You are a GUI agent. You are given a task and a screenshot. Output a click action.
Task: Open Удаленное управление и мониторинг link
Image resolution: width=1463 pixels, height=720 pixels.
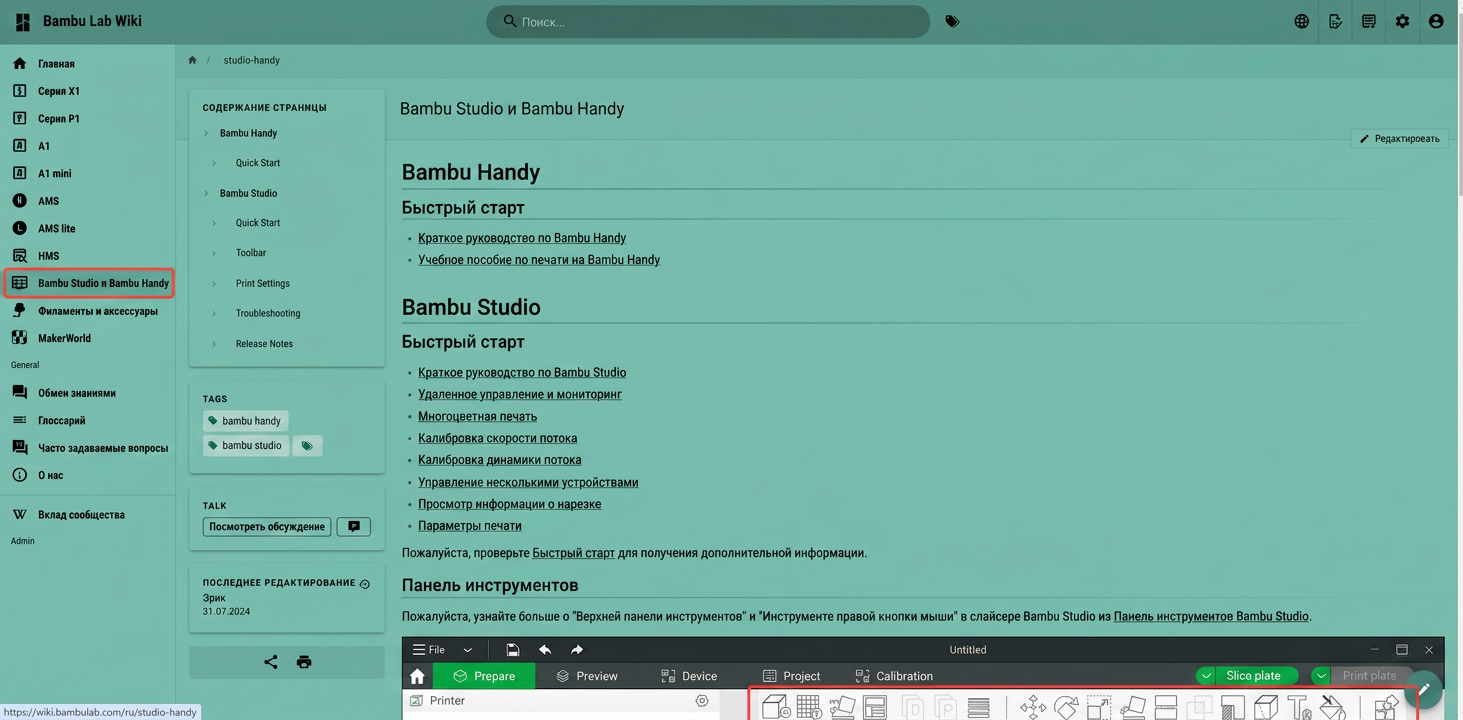tap(520, 395)
